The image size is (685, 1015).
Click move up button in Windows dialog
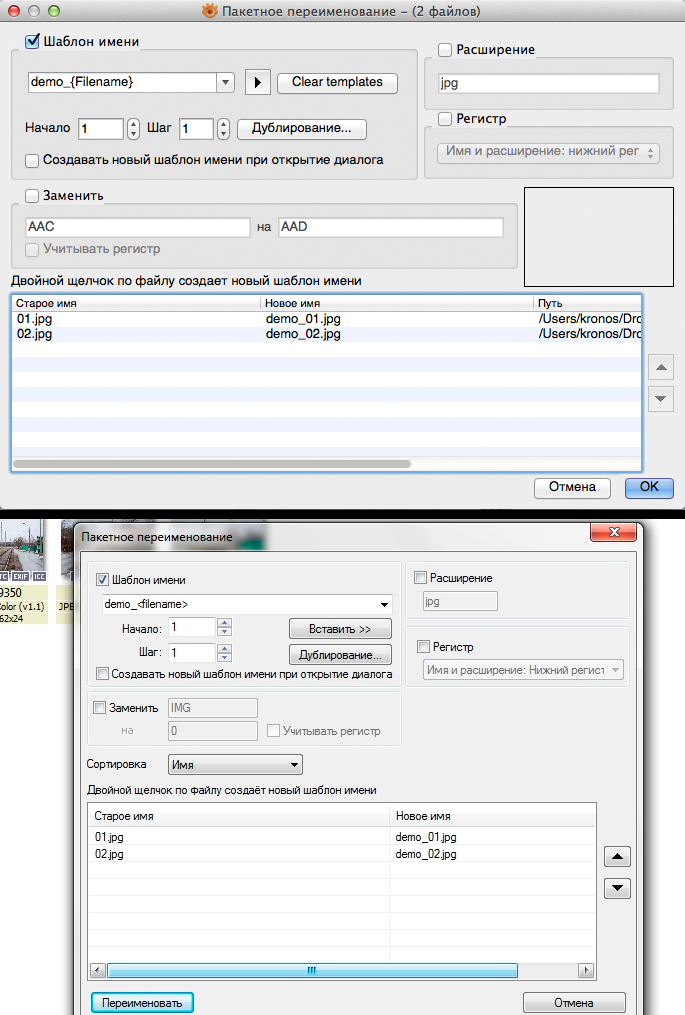point(617,857)
